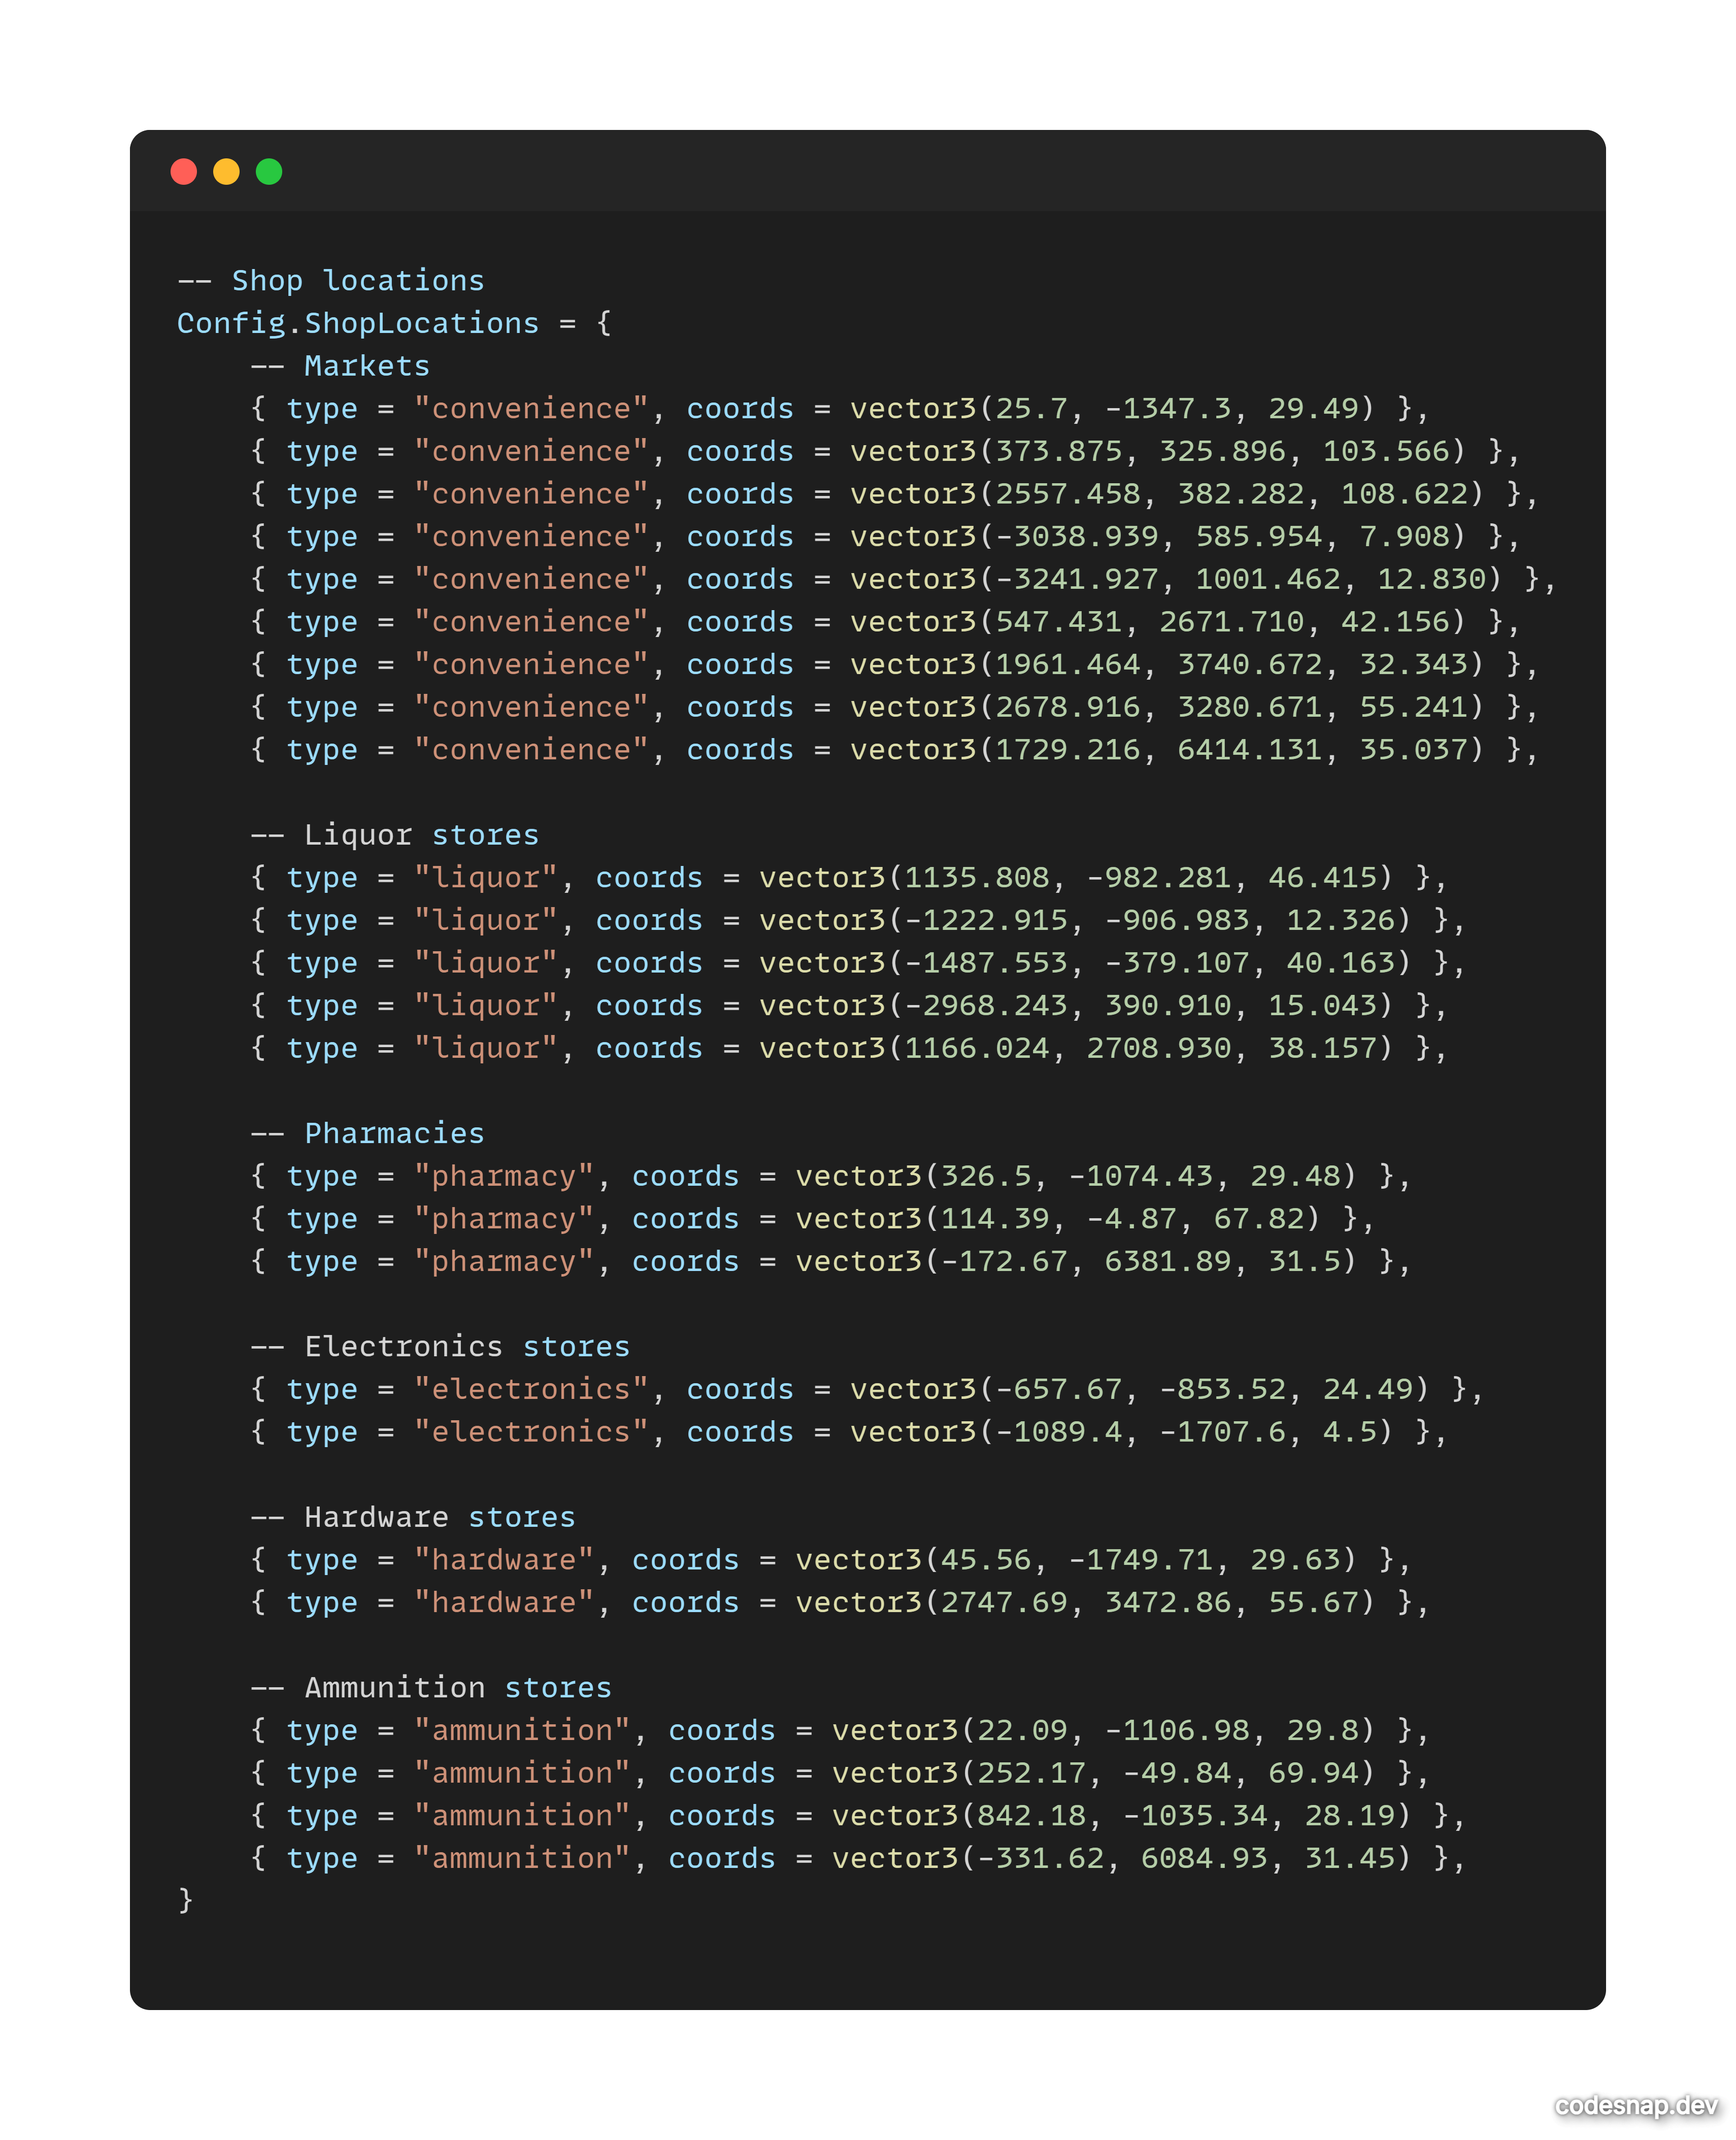Image resolution: width=1736 pixels, height=2140 pixels.
Task: Click vector3(-1222.915, -906.983, 12.326) value
Action: click(x=1085, y=921)
